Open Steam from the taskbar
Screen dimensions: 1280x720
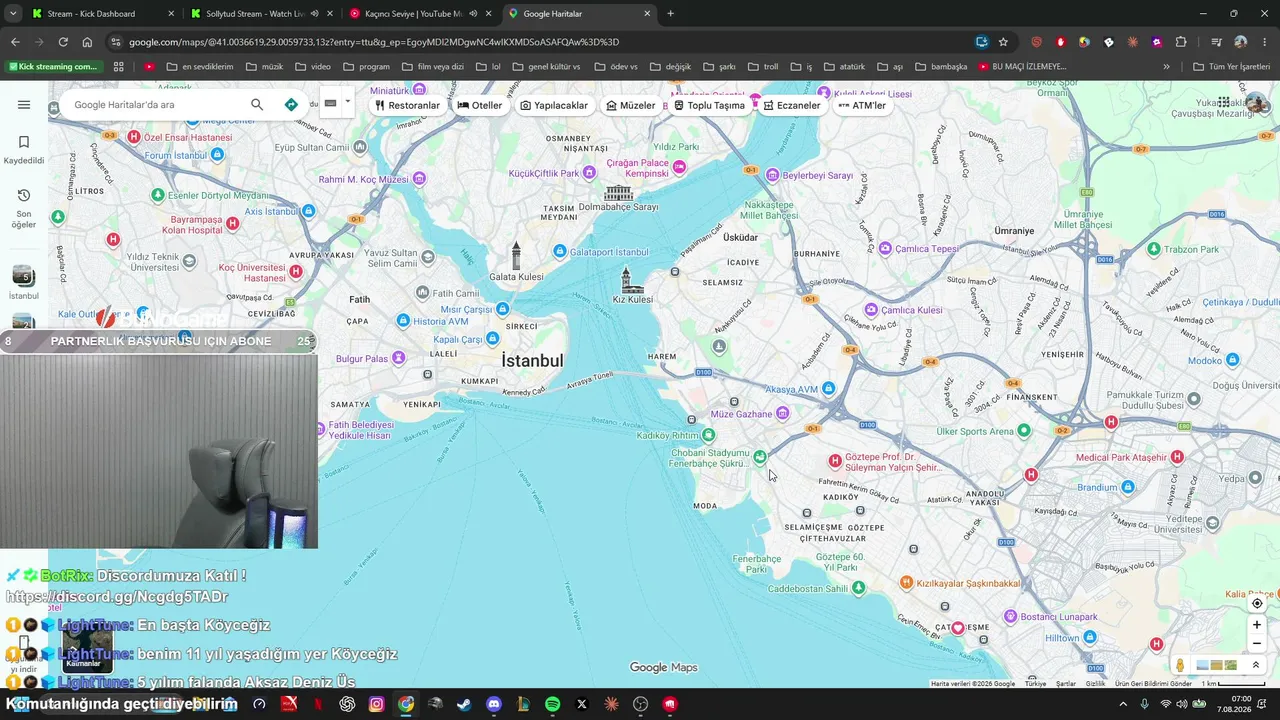pyautogui.click(x=464, y=704)
